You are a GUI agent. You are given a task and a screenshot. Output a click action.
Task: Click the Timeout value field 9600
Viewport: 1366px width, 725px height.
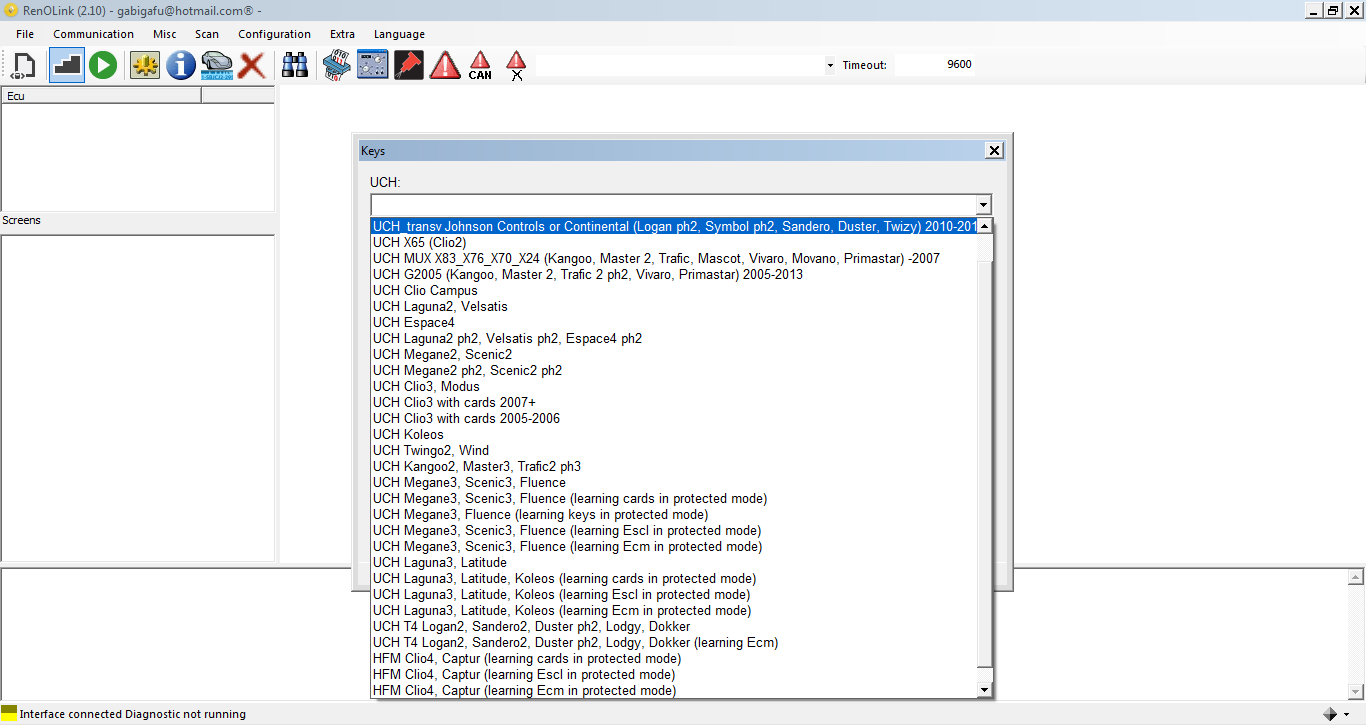934,65
